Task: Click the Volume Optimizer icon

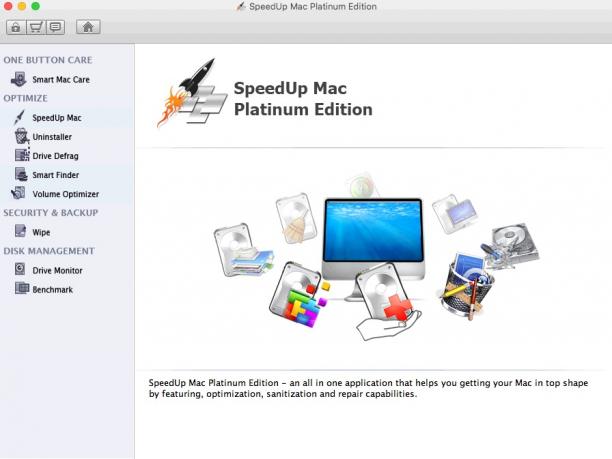Action: (18, 194)
